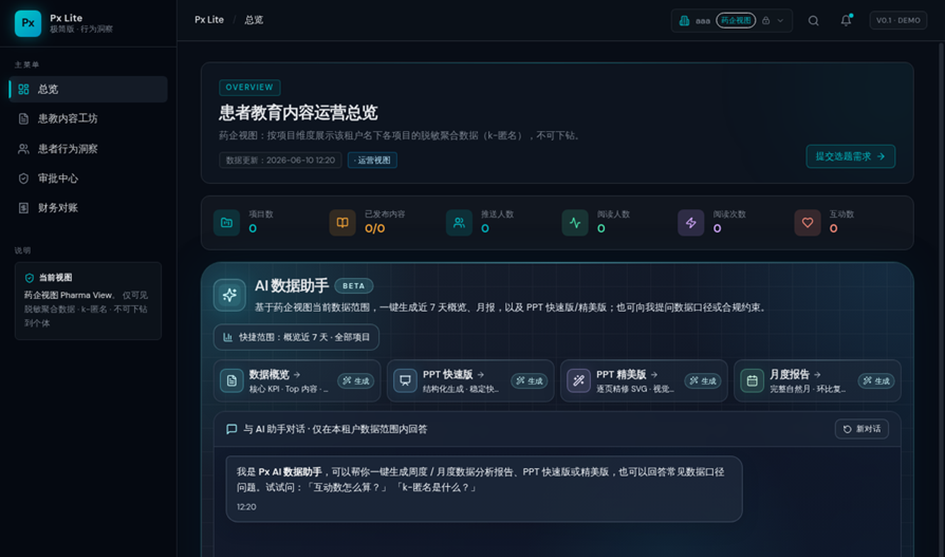Click the 数据概览 document icon

(x=231, y=381)
